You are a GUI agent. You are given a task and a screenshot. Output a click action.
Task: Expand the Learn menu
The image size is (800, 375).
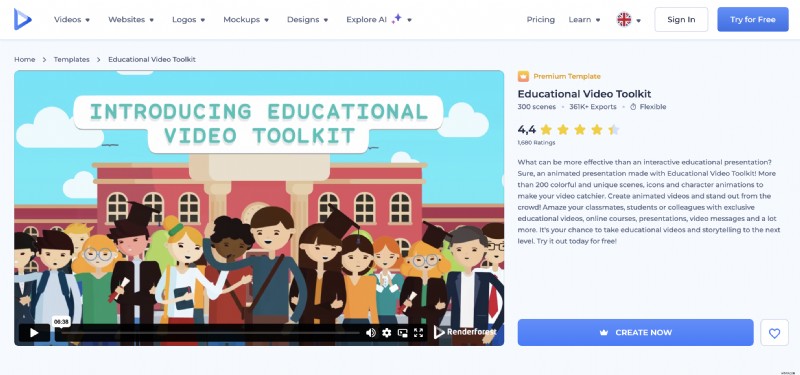point(584,19)
